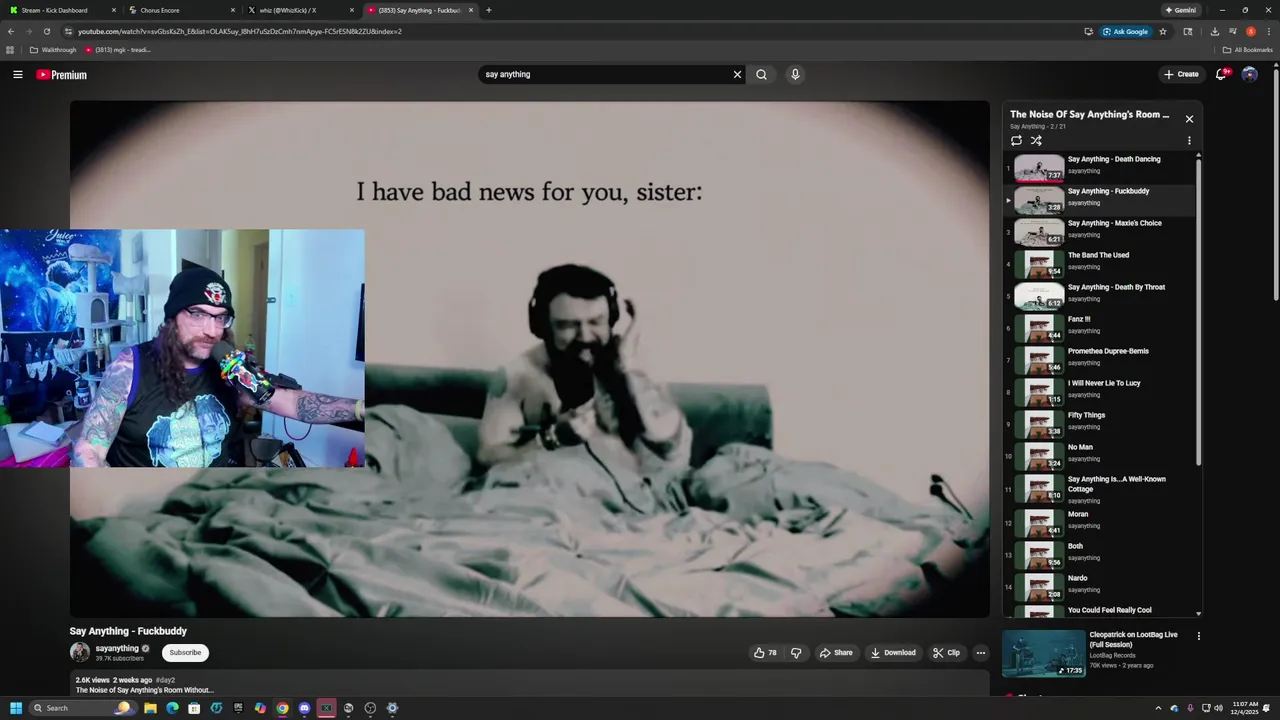Dislike the video with thumbs down
This screenshot has height=720, width=1280.
[x=796, y=653]
